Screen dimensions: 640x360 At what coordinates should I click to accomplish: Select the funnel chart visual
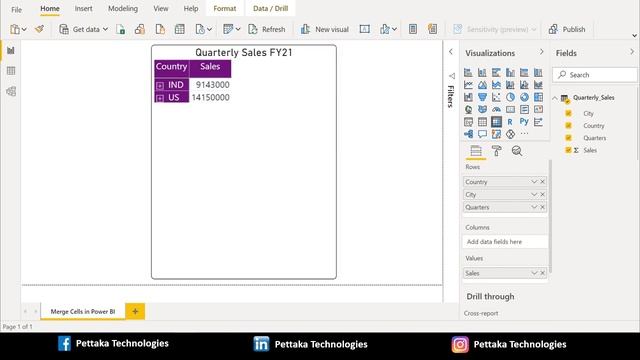[x=482, y=97]
